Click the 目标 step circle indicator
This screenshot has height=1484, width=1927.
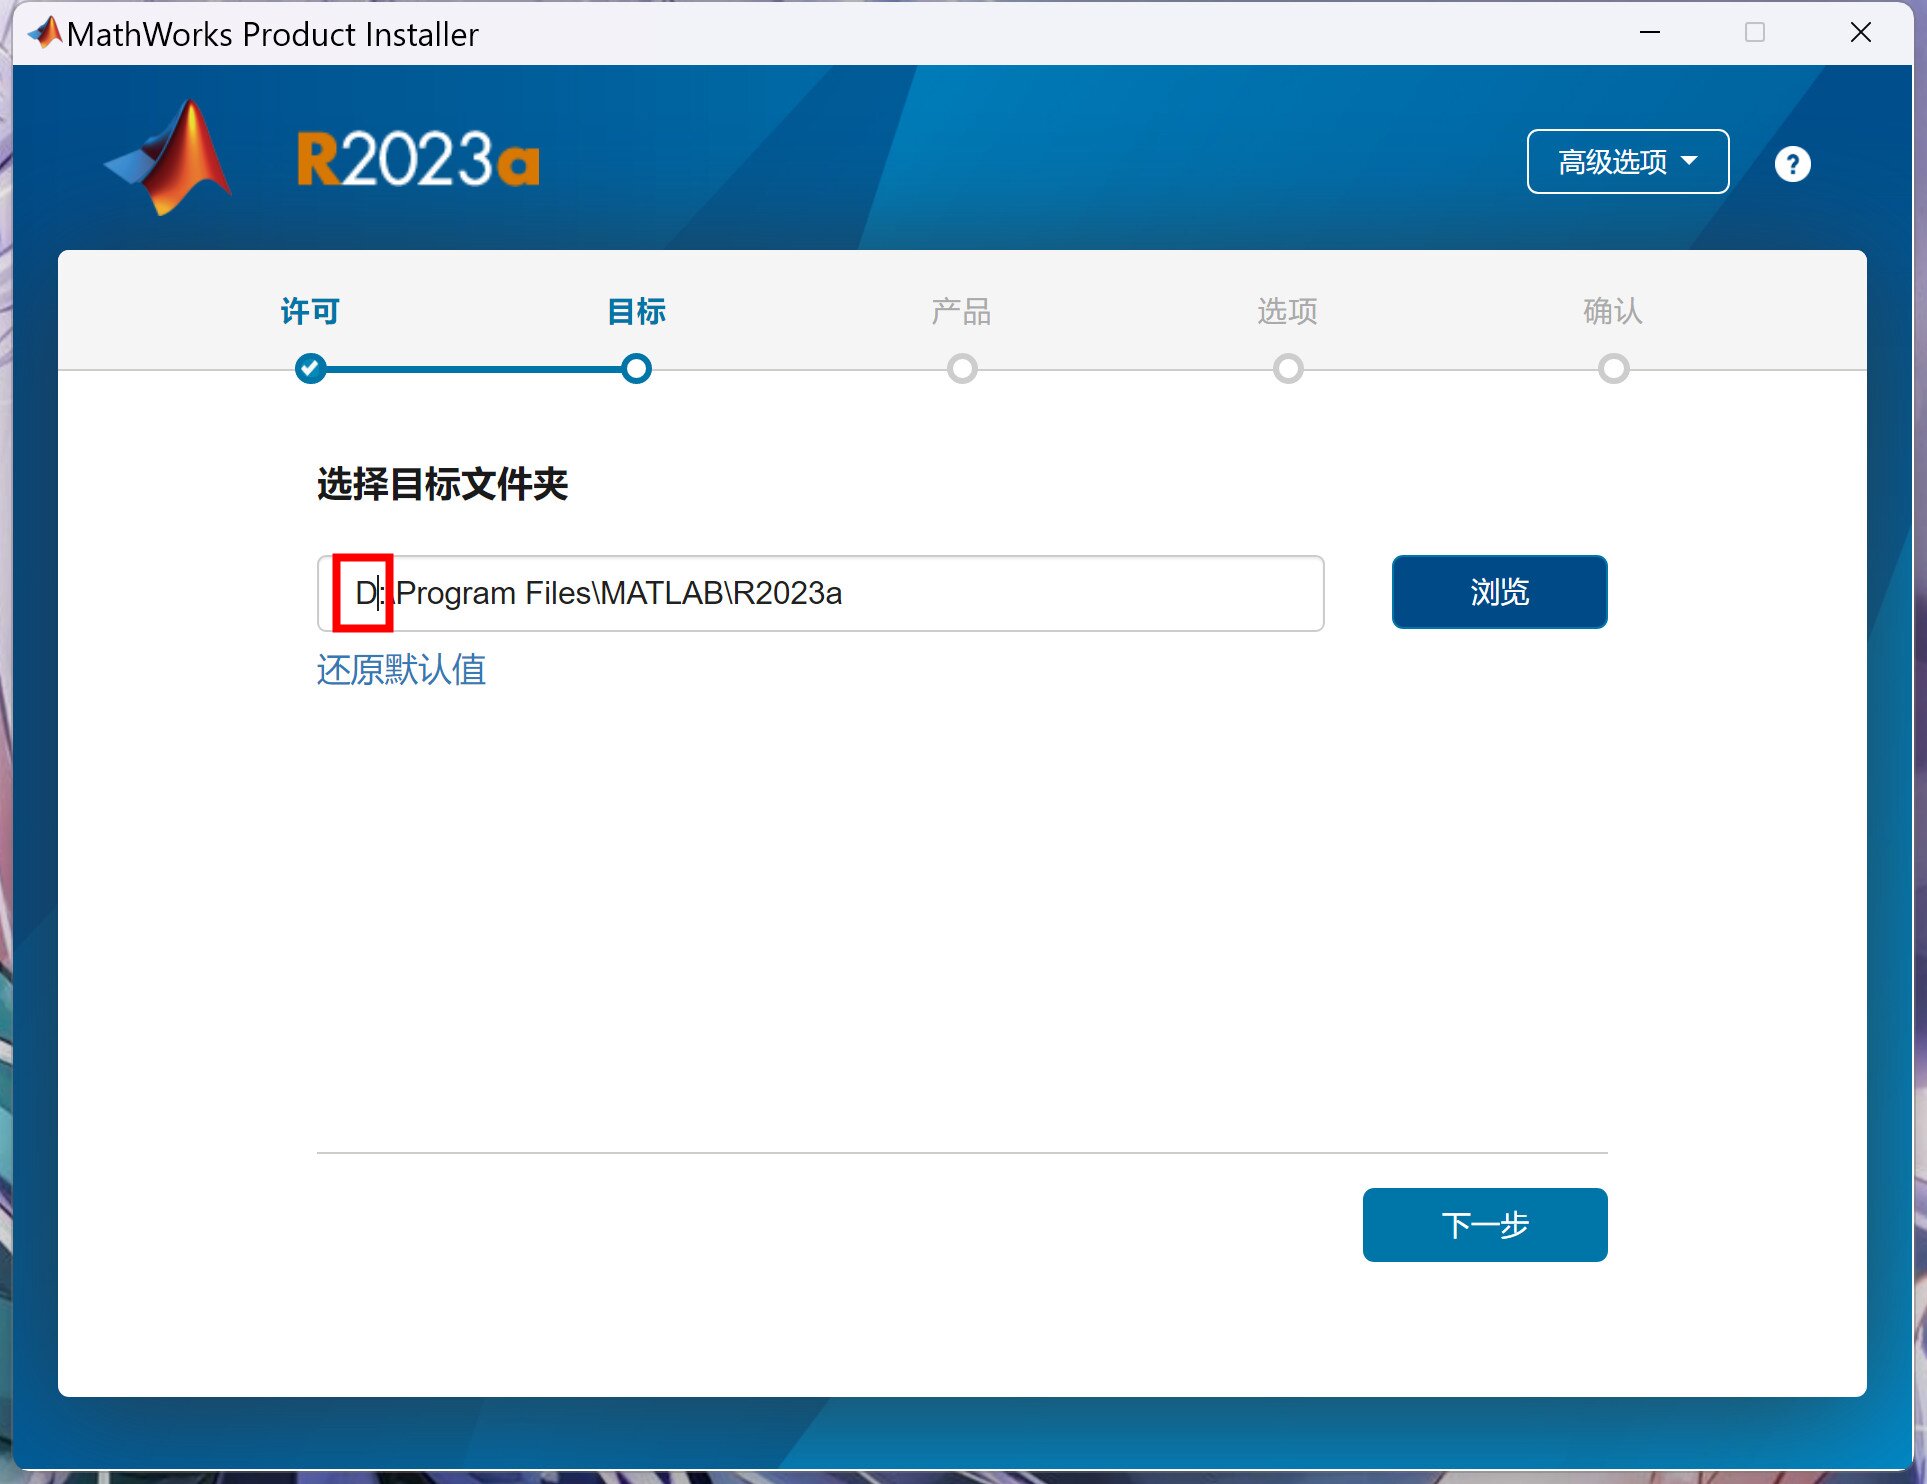[x=636, y=368]
